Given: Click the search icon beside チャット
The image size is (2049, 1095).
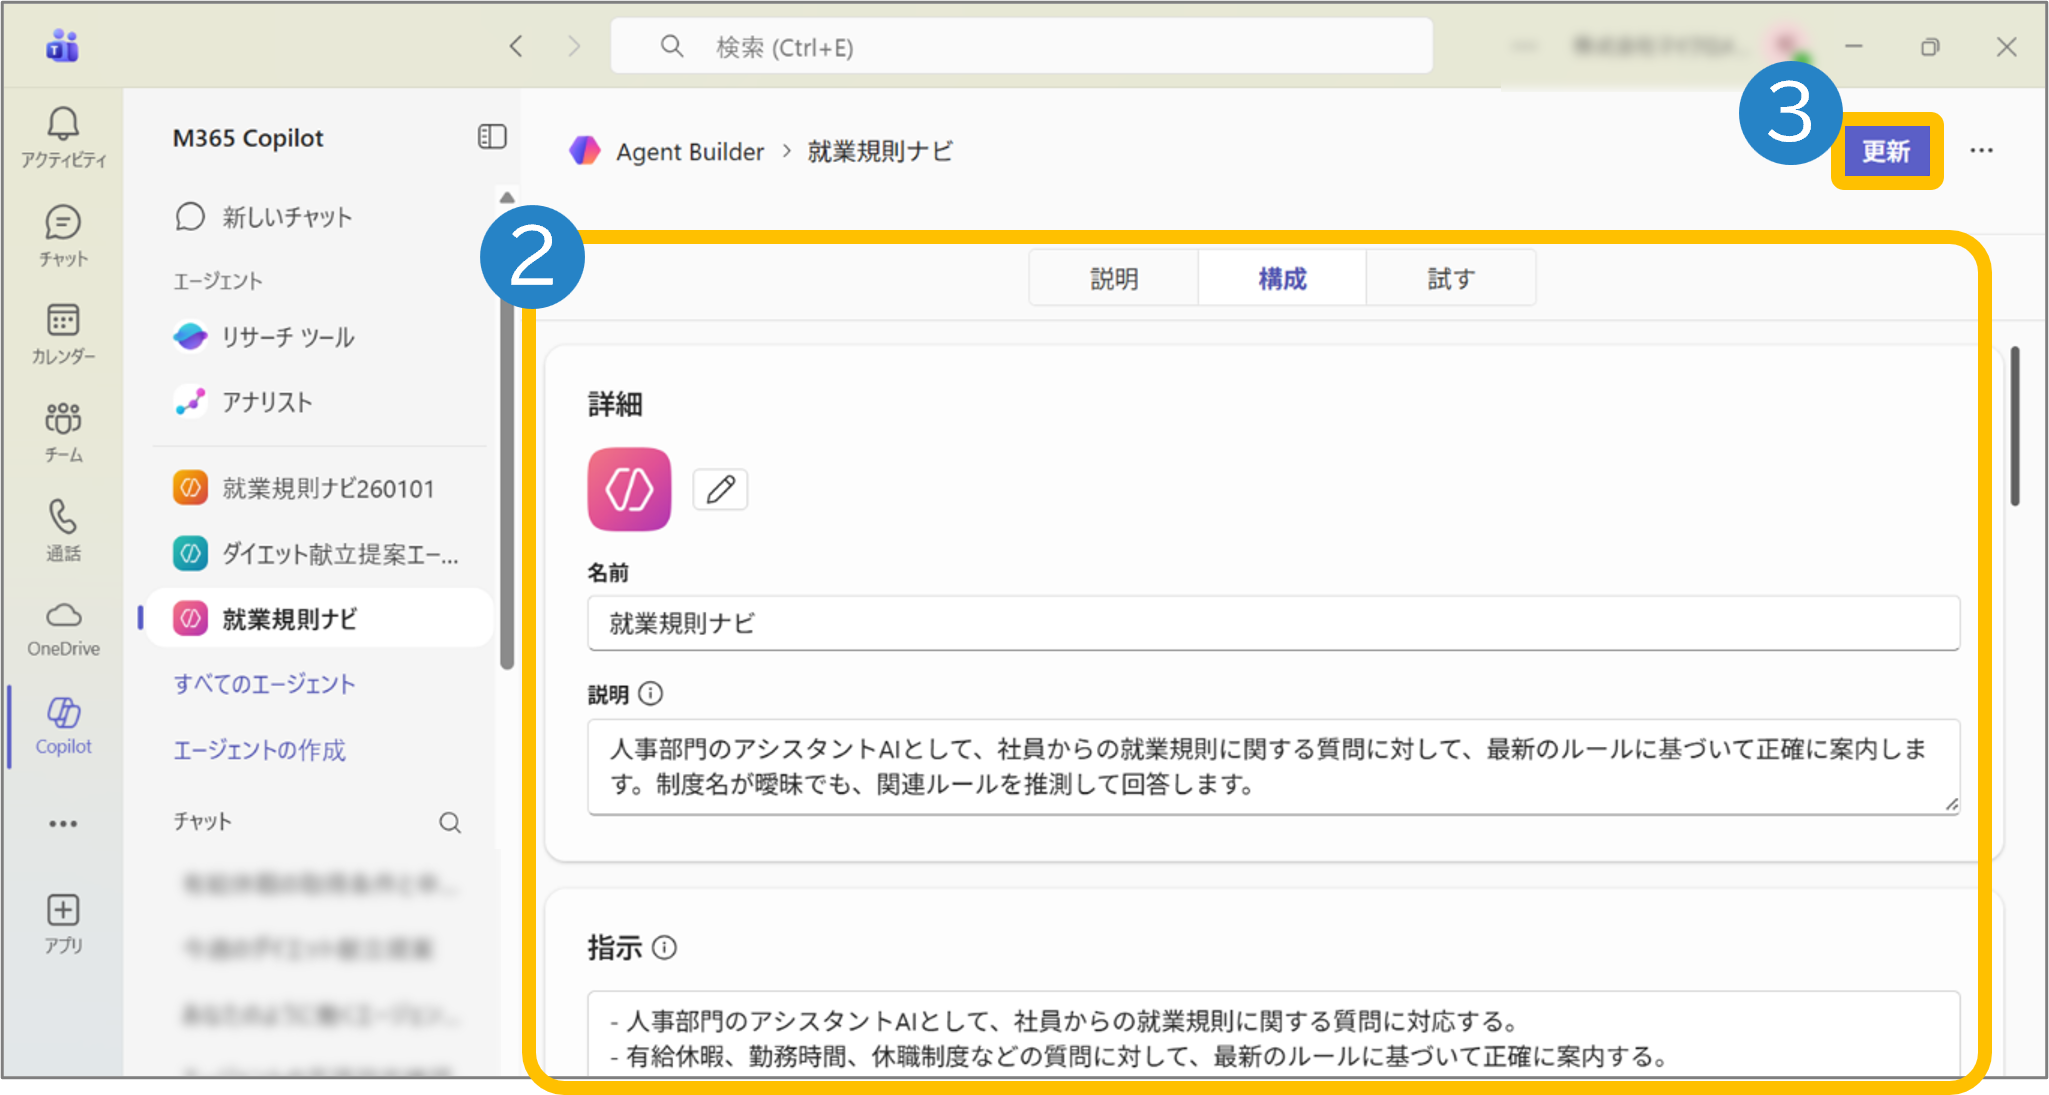Looking at the screenshot, I should [450, 822].
